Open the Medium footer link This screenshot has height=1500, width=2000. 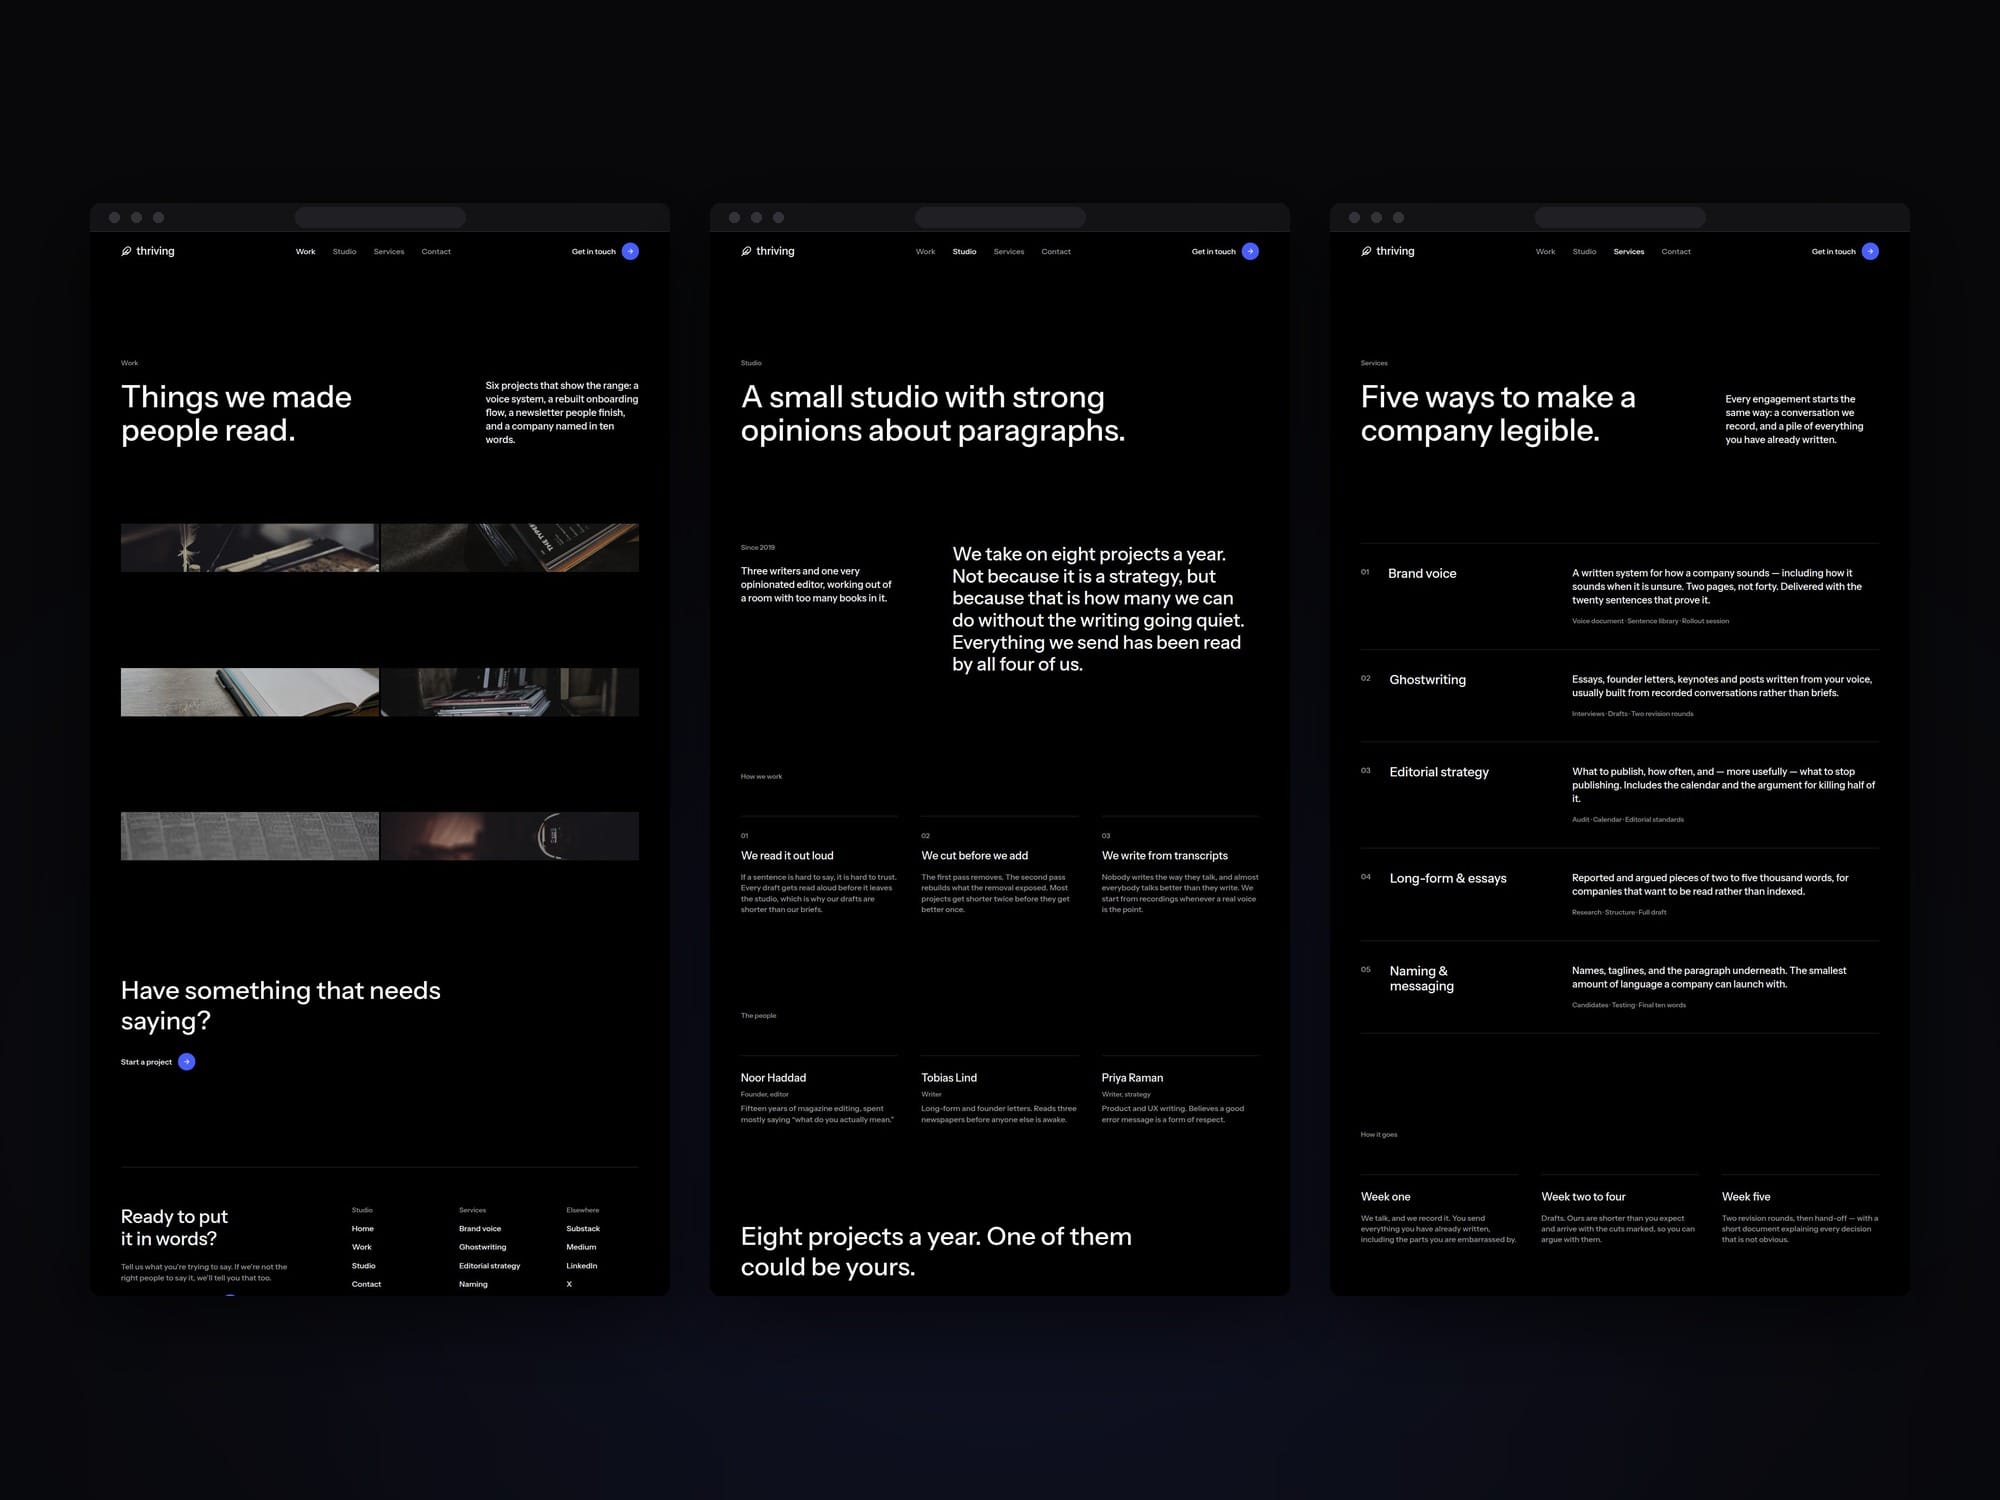pyautogui.click(x=581, y=1247)
